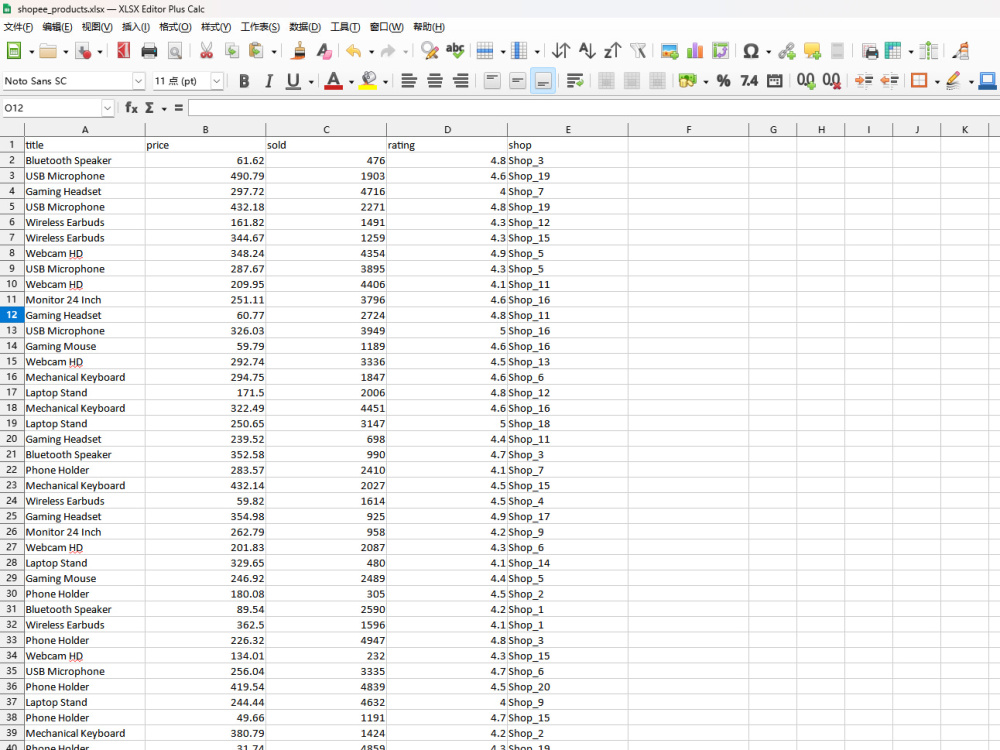The height and width of the screenshot is (750, 1000).
Task: Toggle center horizontally alignment
Action: click(x=435, y=81)
